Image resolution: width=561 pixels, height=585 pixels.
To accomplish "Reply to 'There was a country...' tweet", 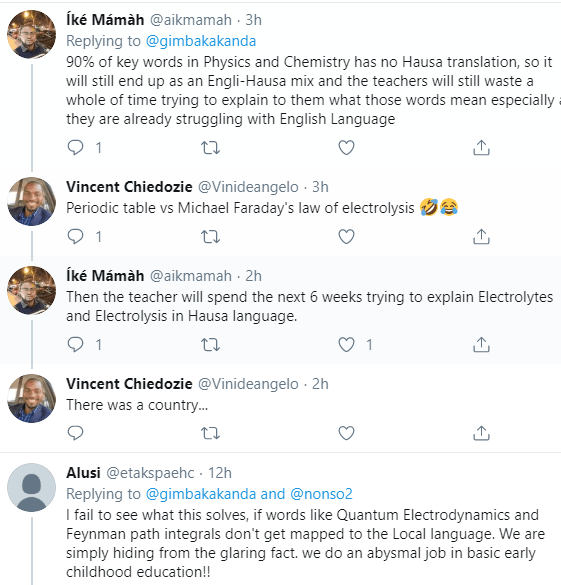I will pos(75,433).
